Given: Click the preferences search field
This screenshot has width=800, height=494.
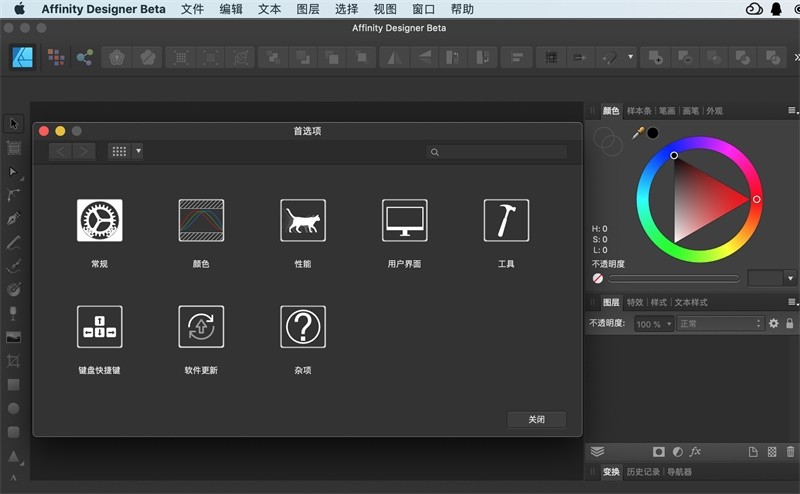Looking at the screenshot, I should click(x=496, y=152).
